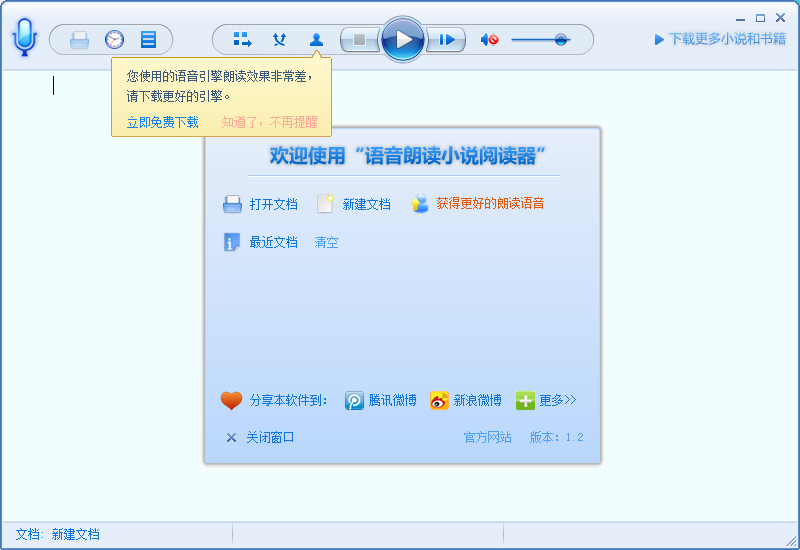Click the blocks-with-arrow toolbar icon

pyautogui.click(x=242, y=39)
